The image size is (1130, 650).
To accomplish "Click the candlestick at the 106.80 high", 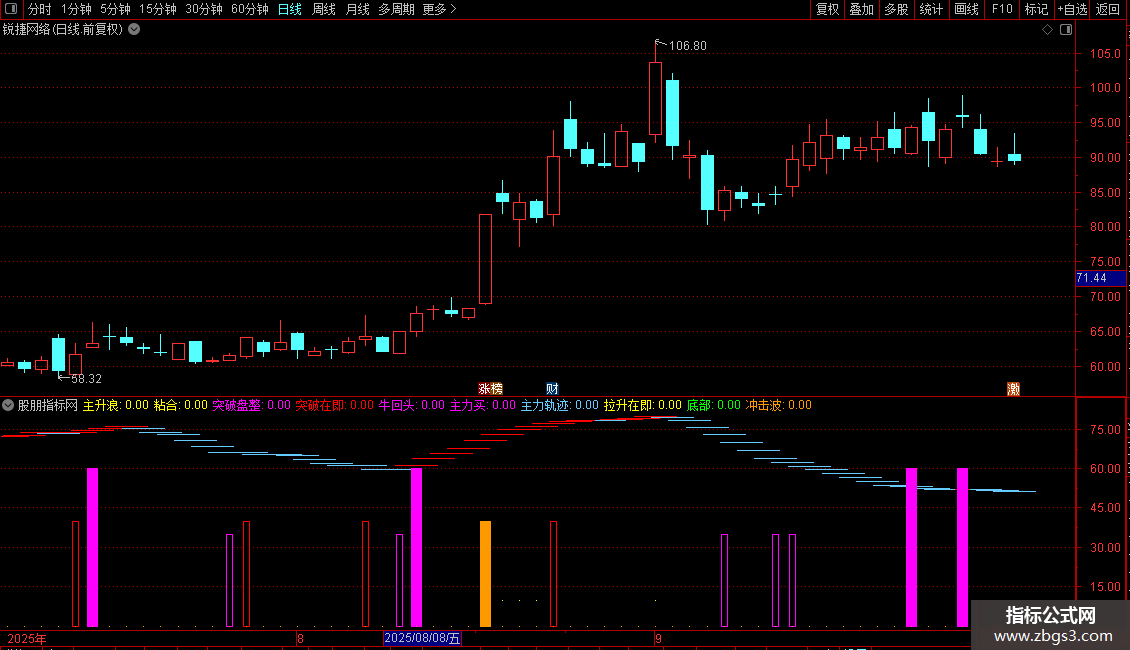I will point(655,98).
